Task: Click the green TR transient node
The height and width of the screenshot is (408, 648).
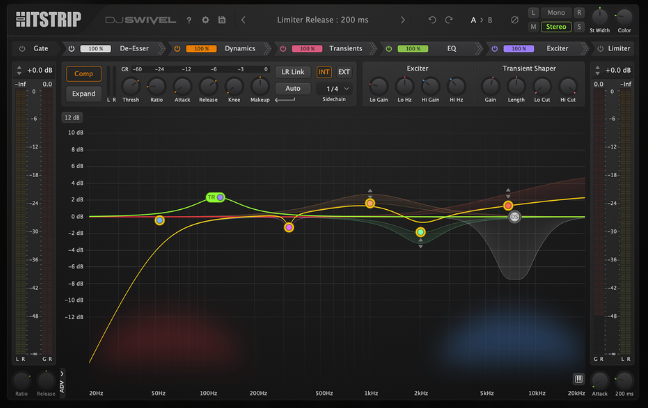Action: 215,198
